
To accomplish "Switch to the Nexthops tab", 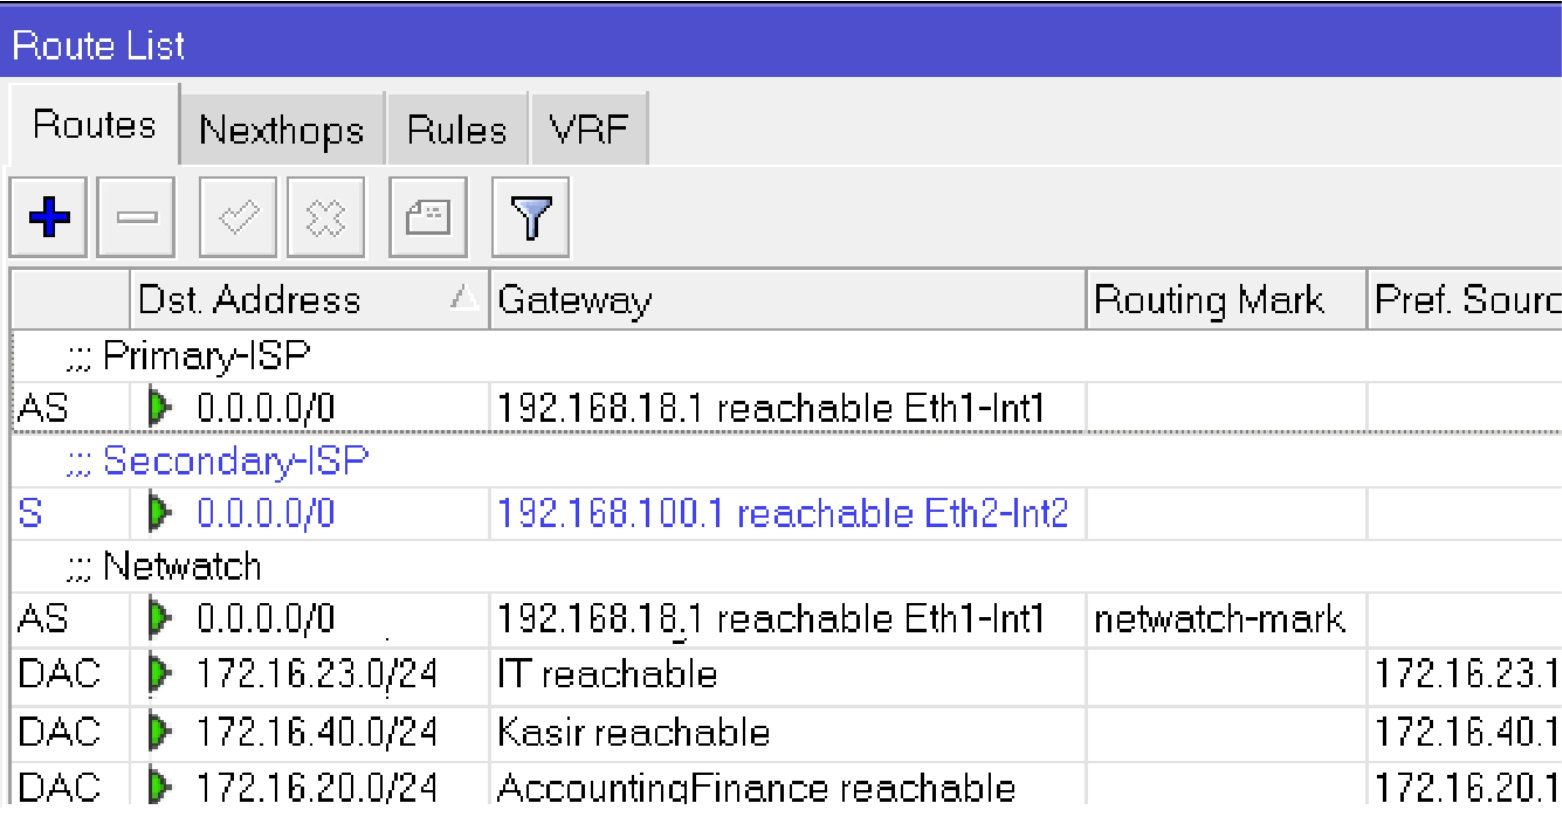I will tap(281, 129).
